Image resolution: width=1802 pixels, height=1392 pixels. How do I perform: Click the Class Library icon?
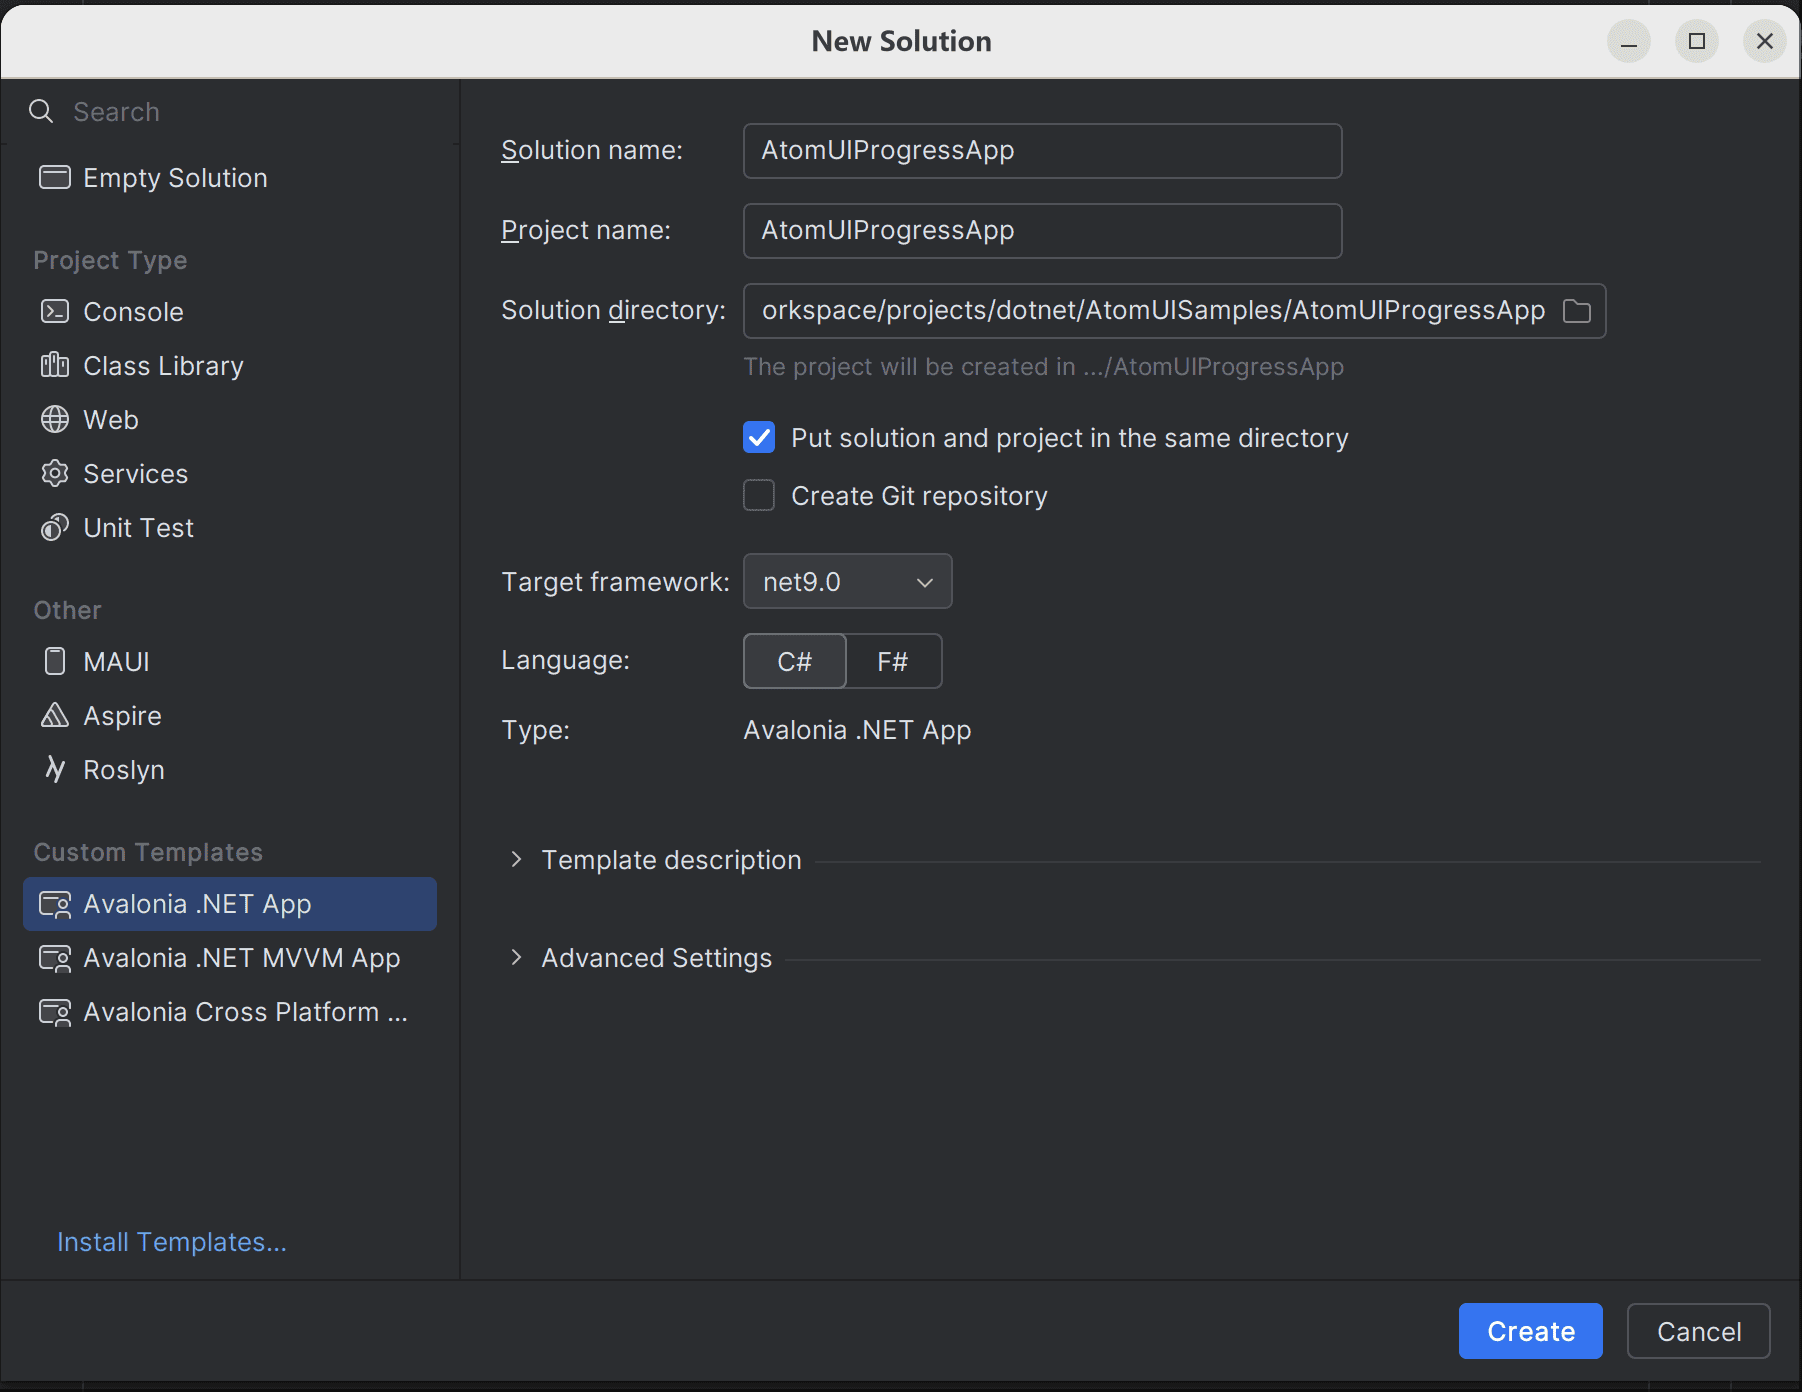pyautogui.click(x=55, y=365)
